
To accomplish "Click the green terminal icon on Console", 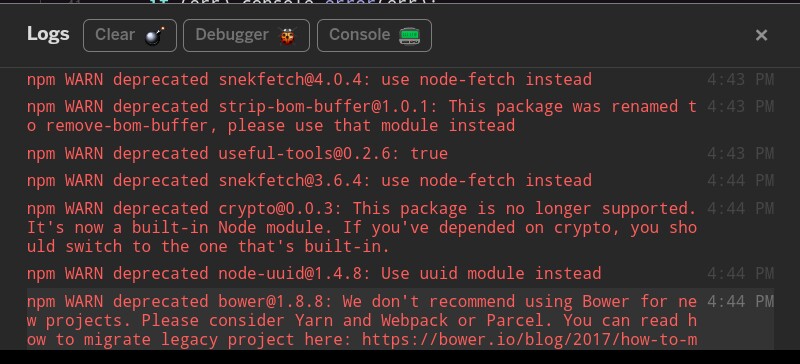I will click(409, 36).
